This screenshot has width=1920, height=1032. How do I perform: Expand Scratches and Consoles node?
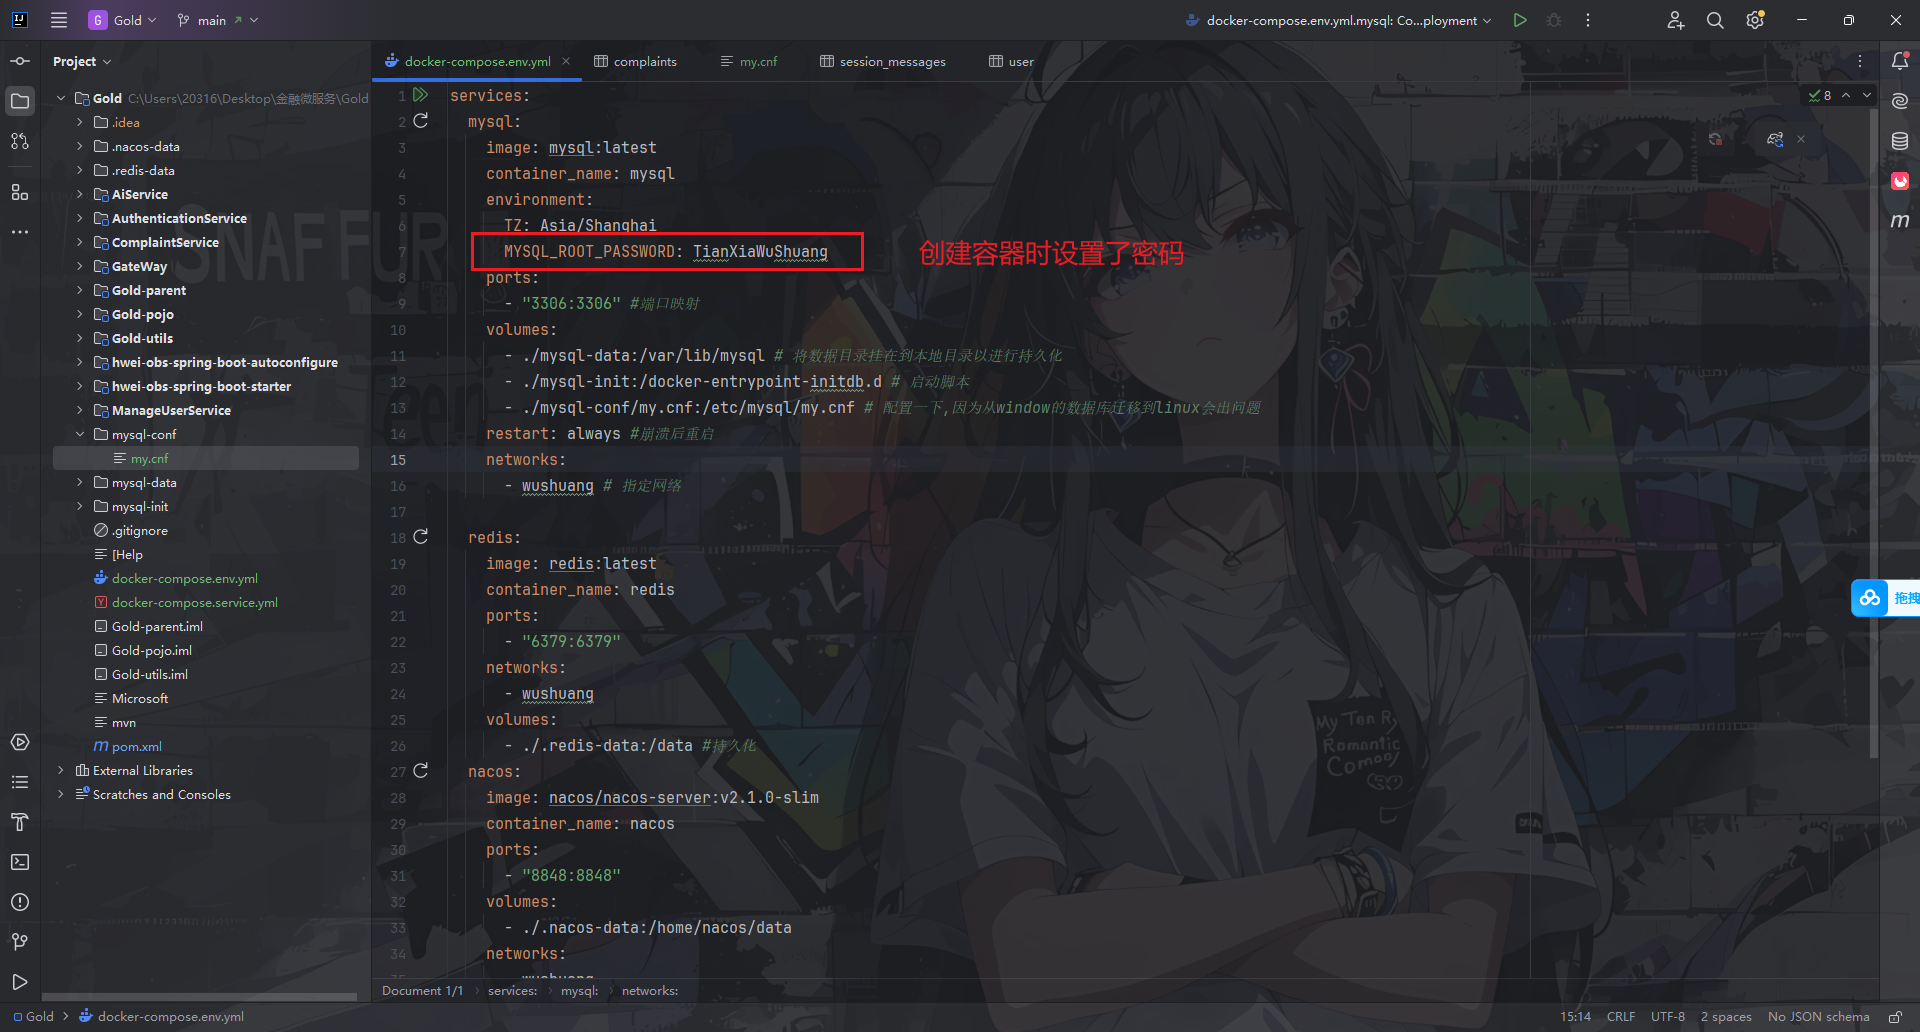(61, 794)
